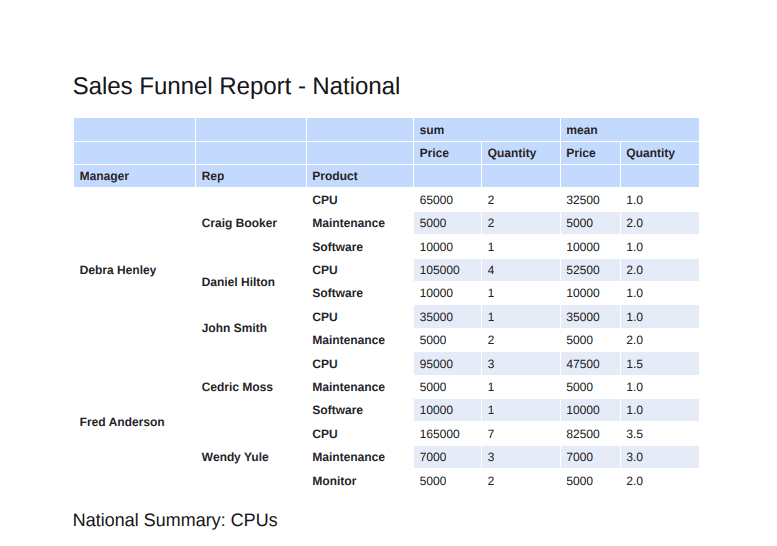The image size is (777, 546).
Task: Click the sum price value 165000
Action: 440,434
